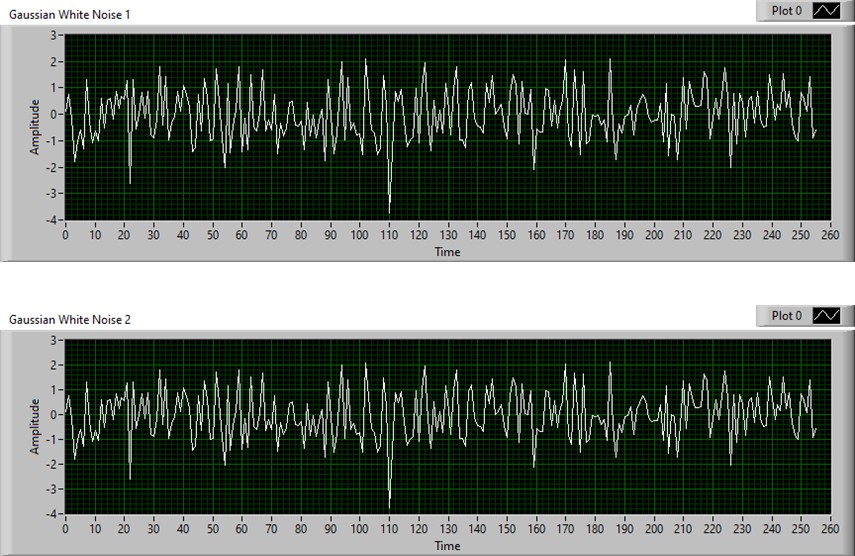Click x-axis tick 240 on Noise 2 graph
Screen dimensions: 855x556
[772, 529]
